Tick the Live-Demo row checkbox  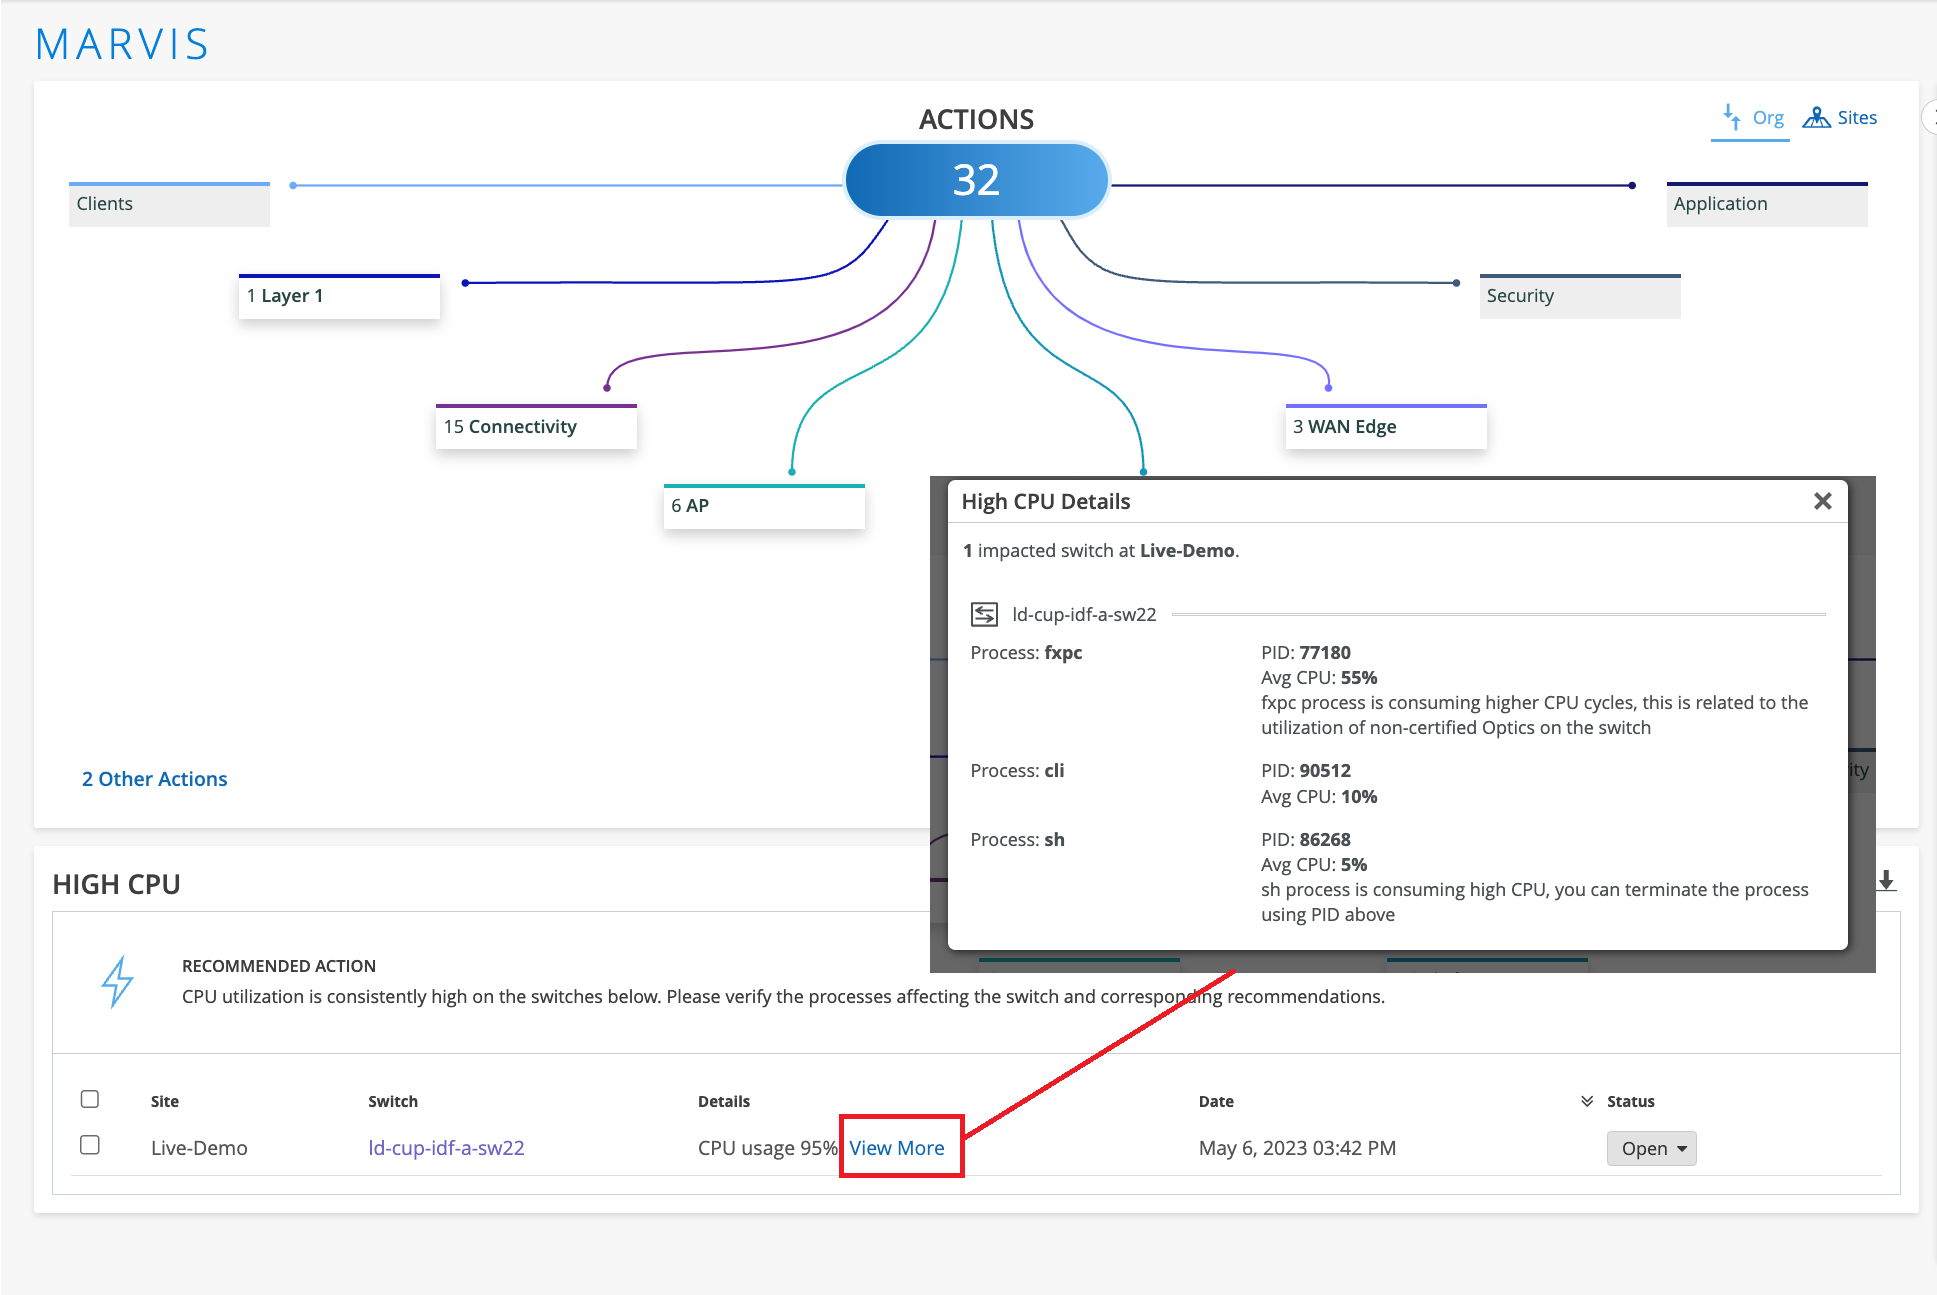point(90,1145)
